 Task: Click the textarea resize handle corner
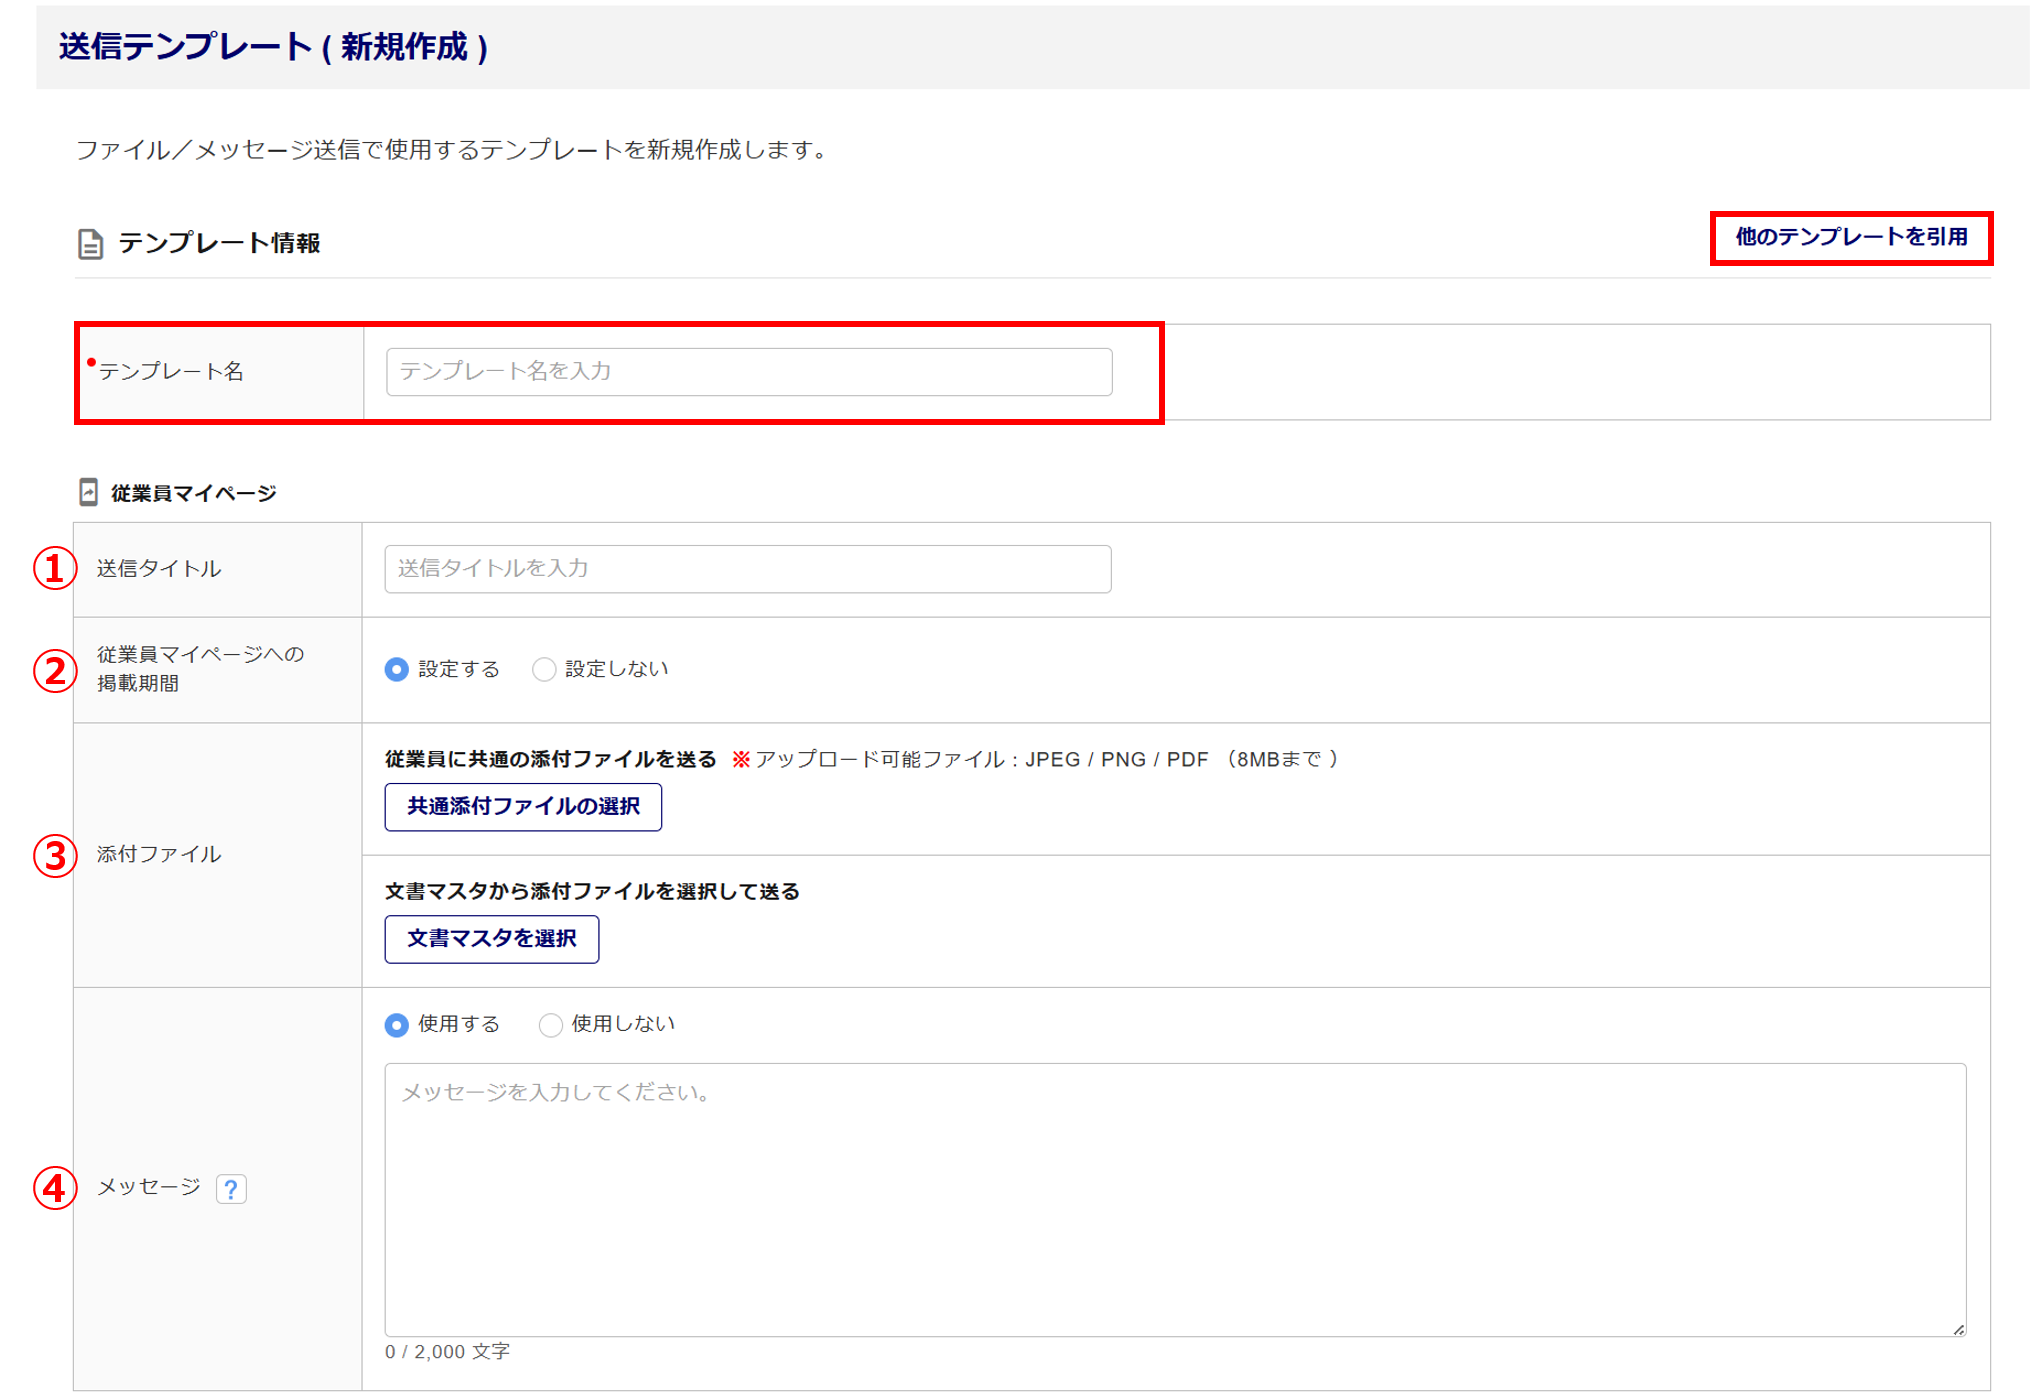click(1958, 1329)
